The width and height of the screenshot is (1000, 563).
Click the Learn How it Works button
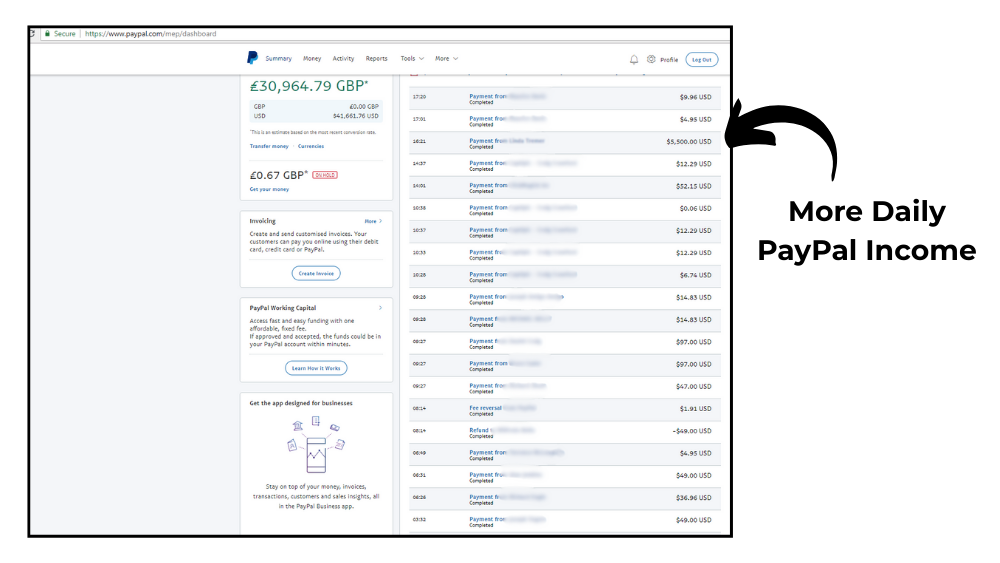316,368
